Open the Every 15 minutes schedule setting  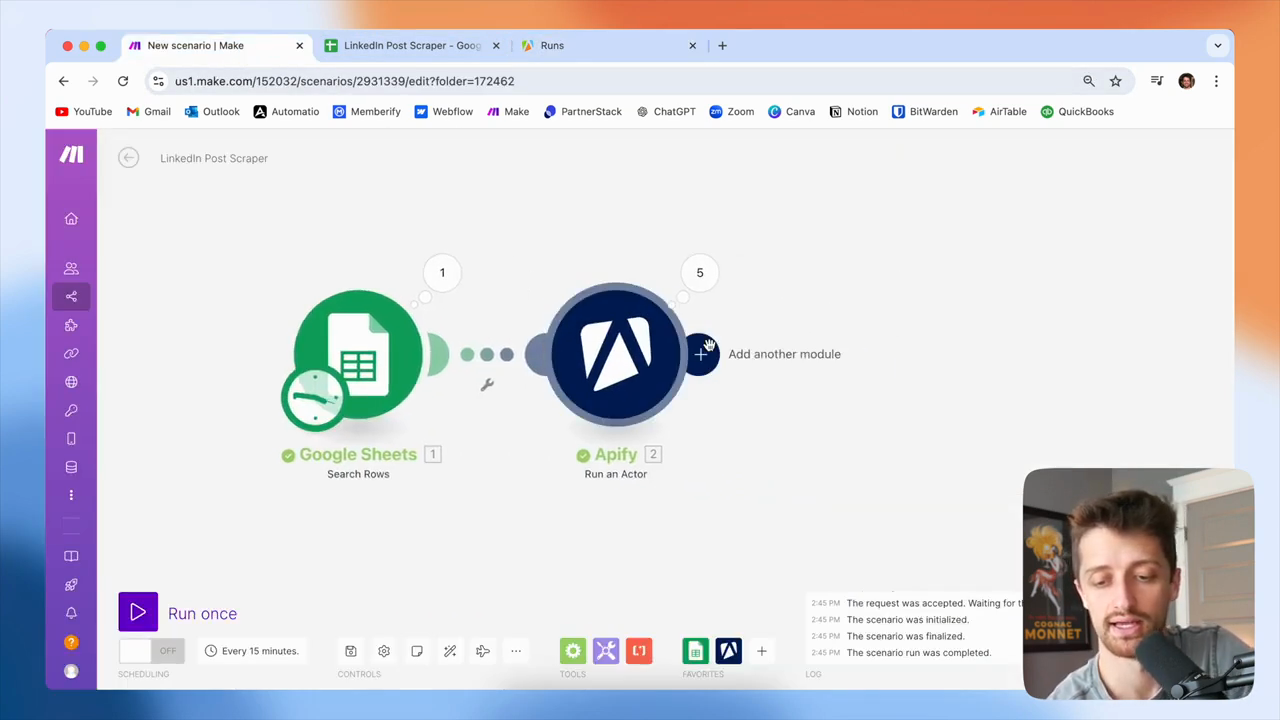[x=251, y=651]
